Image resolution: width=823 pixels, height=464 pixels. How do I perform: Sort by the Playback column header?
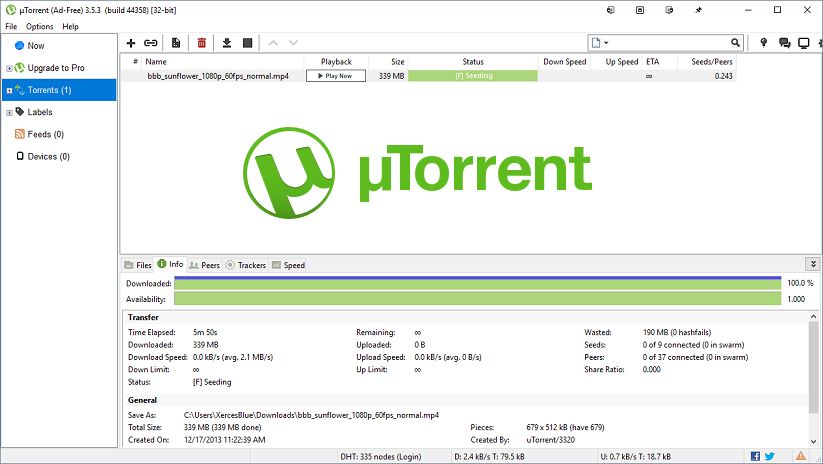point(336,61)
